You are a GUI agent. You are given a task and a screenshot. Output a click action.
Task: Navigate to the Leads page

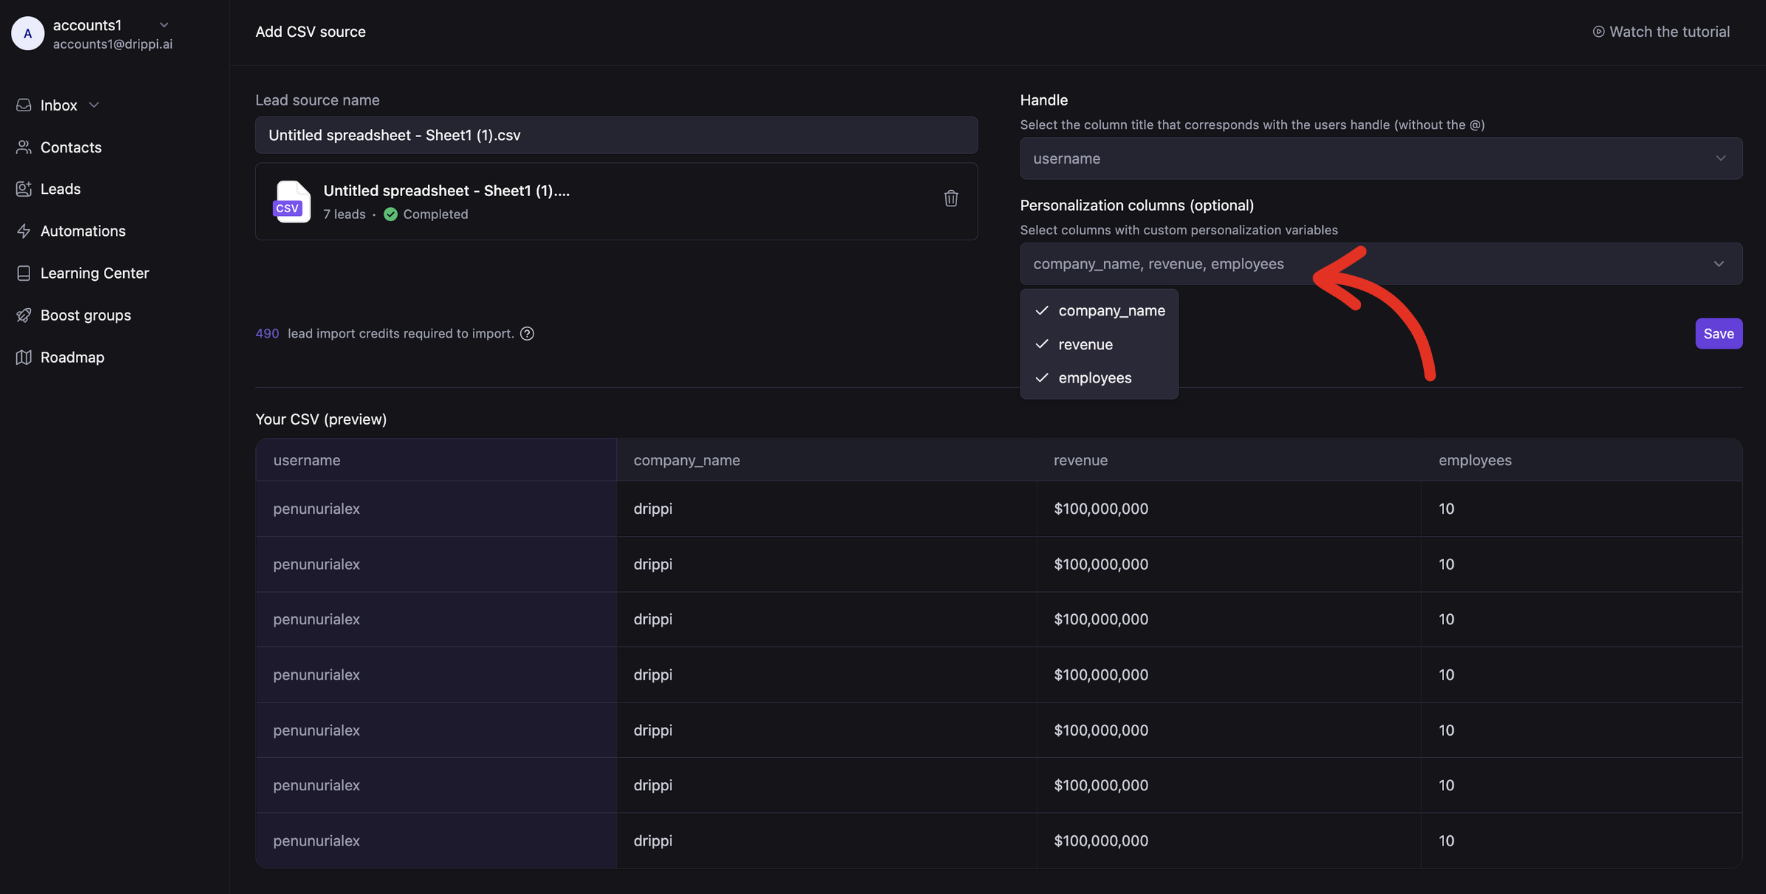tap(60, 189)
